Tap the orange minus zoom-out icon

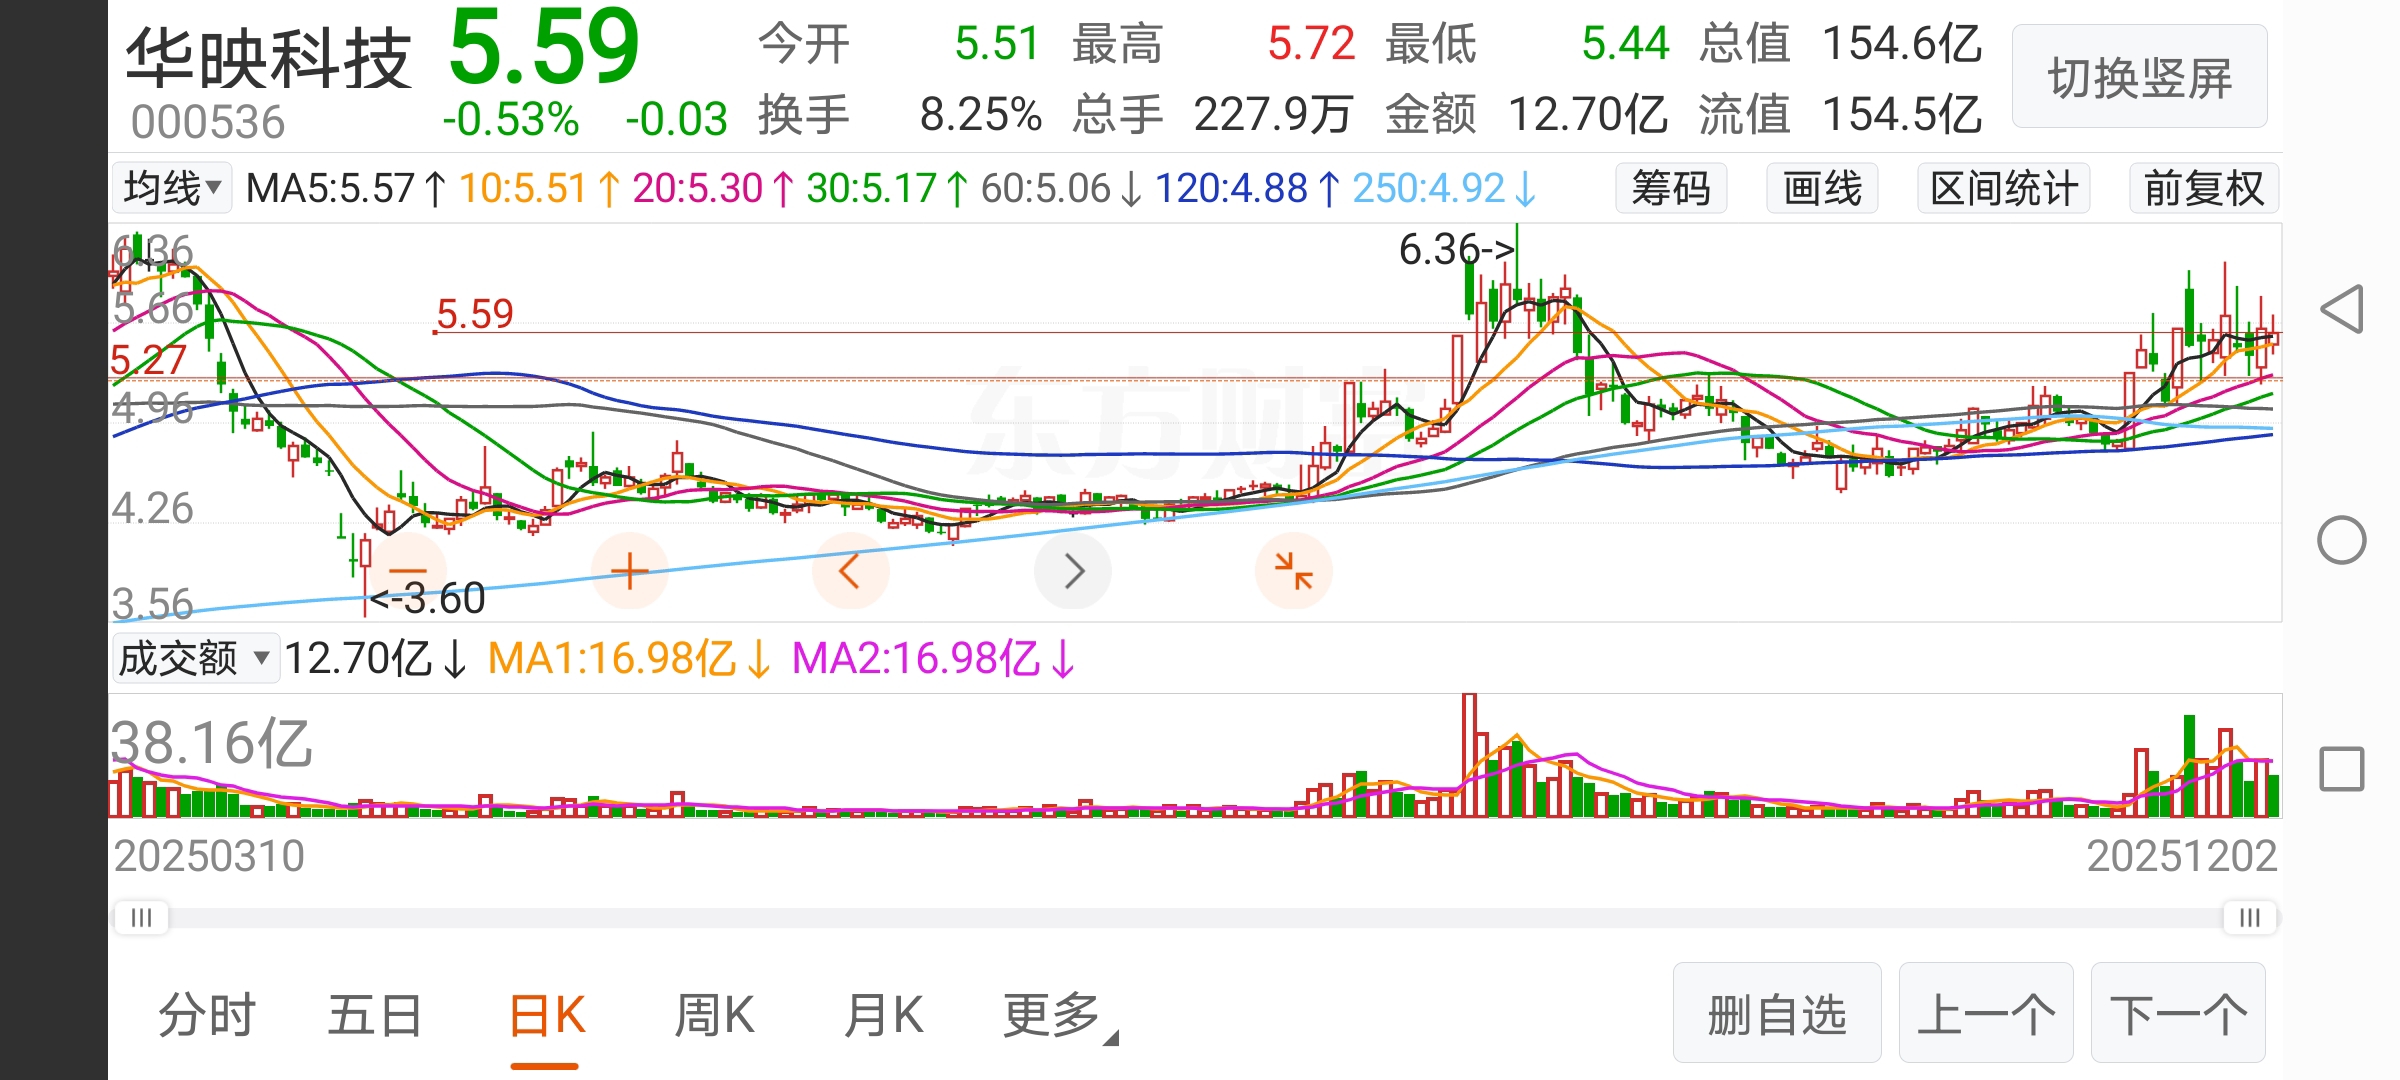pyautogui.click(x=408, y=570)
